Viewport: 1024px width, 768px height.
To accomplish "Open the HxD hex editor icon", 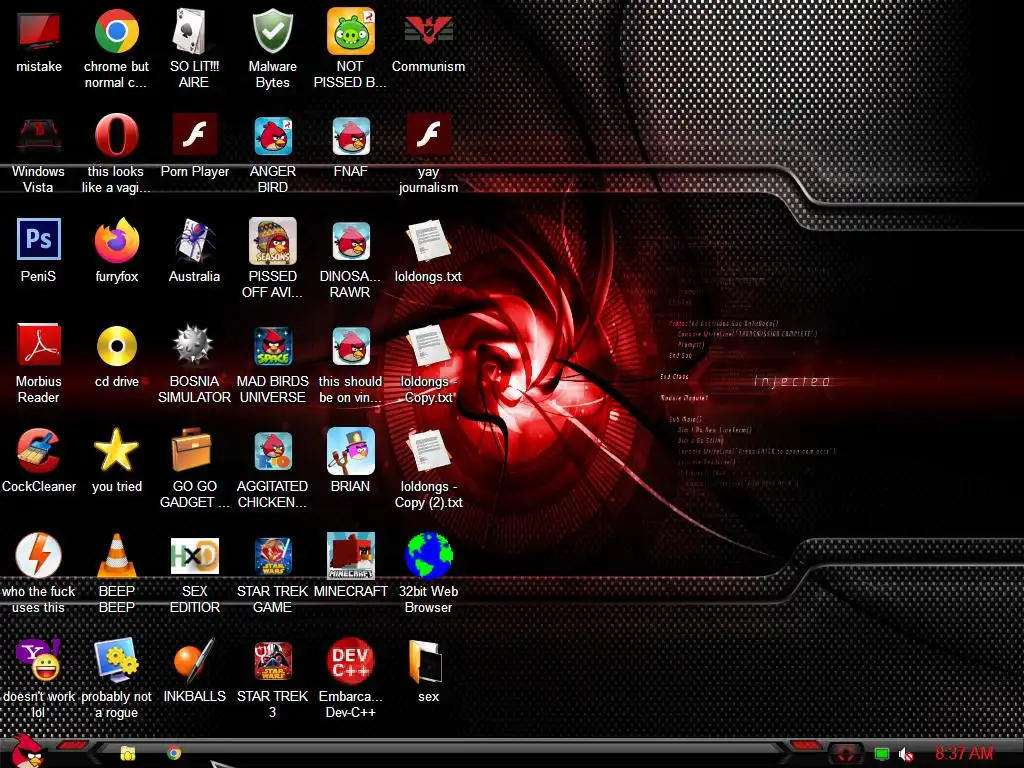I will point(194,556).
